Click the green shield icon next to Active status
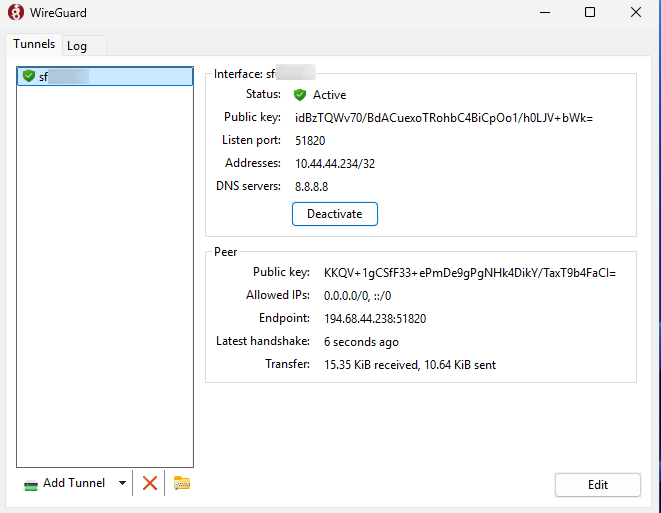This screenshot has width=661, height=513. tap(300, 95)
